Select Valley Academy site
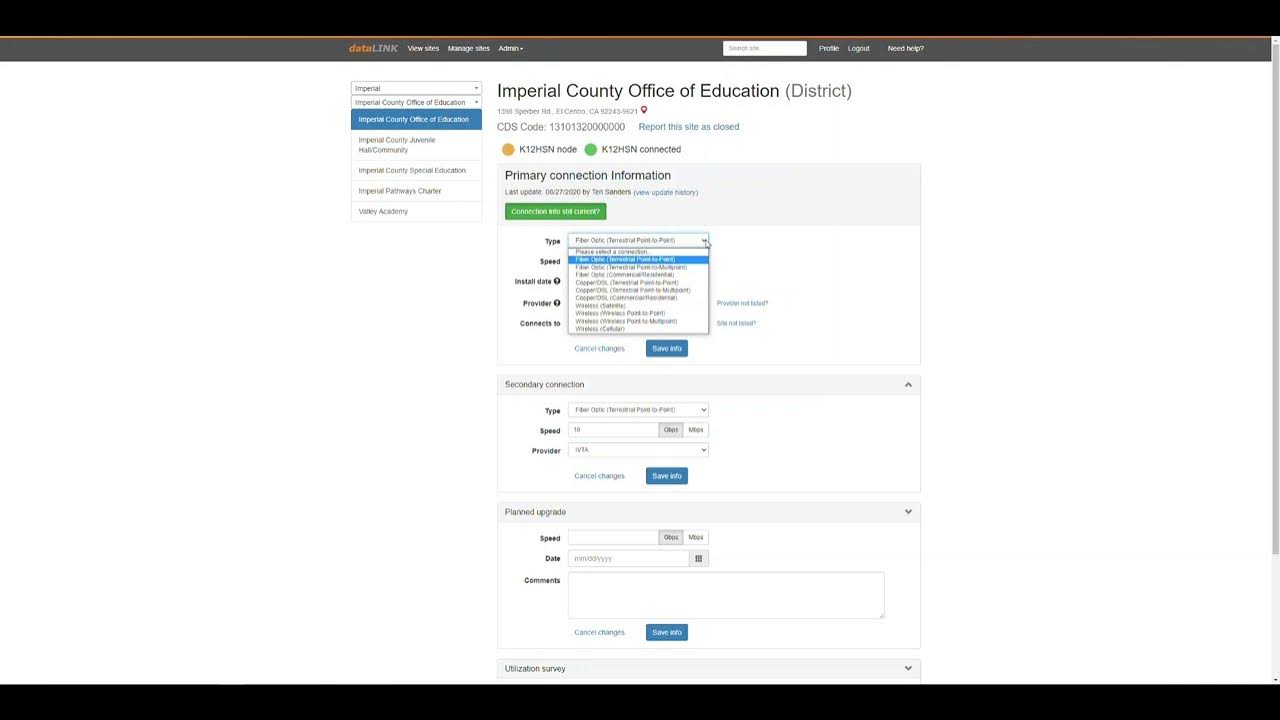The height and width of the screenshot is (720, 1280). pos(416,211)
